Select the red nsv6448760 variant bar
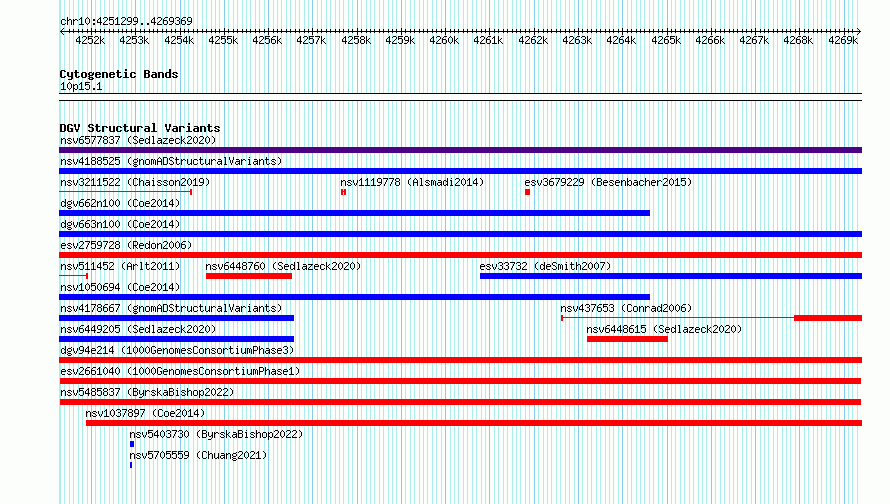This screenshot has height=504, width=890. pyautogui.click(x=249, y=276)
